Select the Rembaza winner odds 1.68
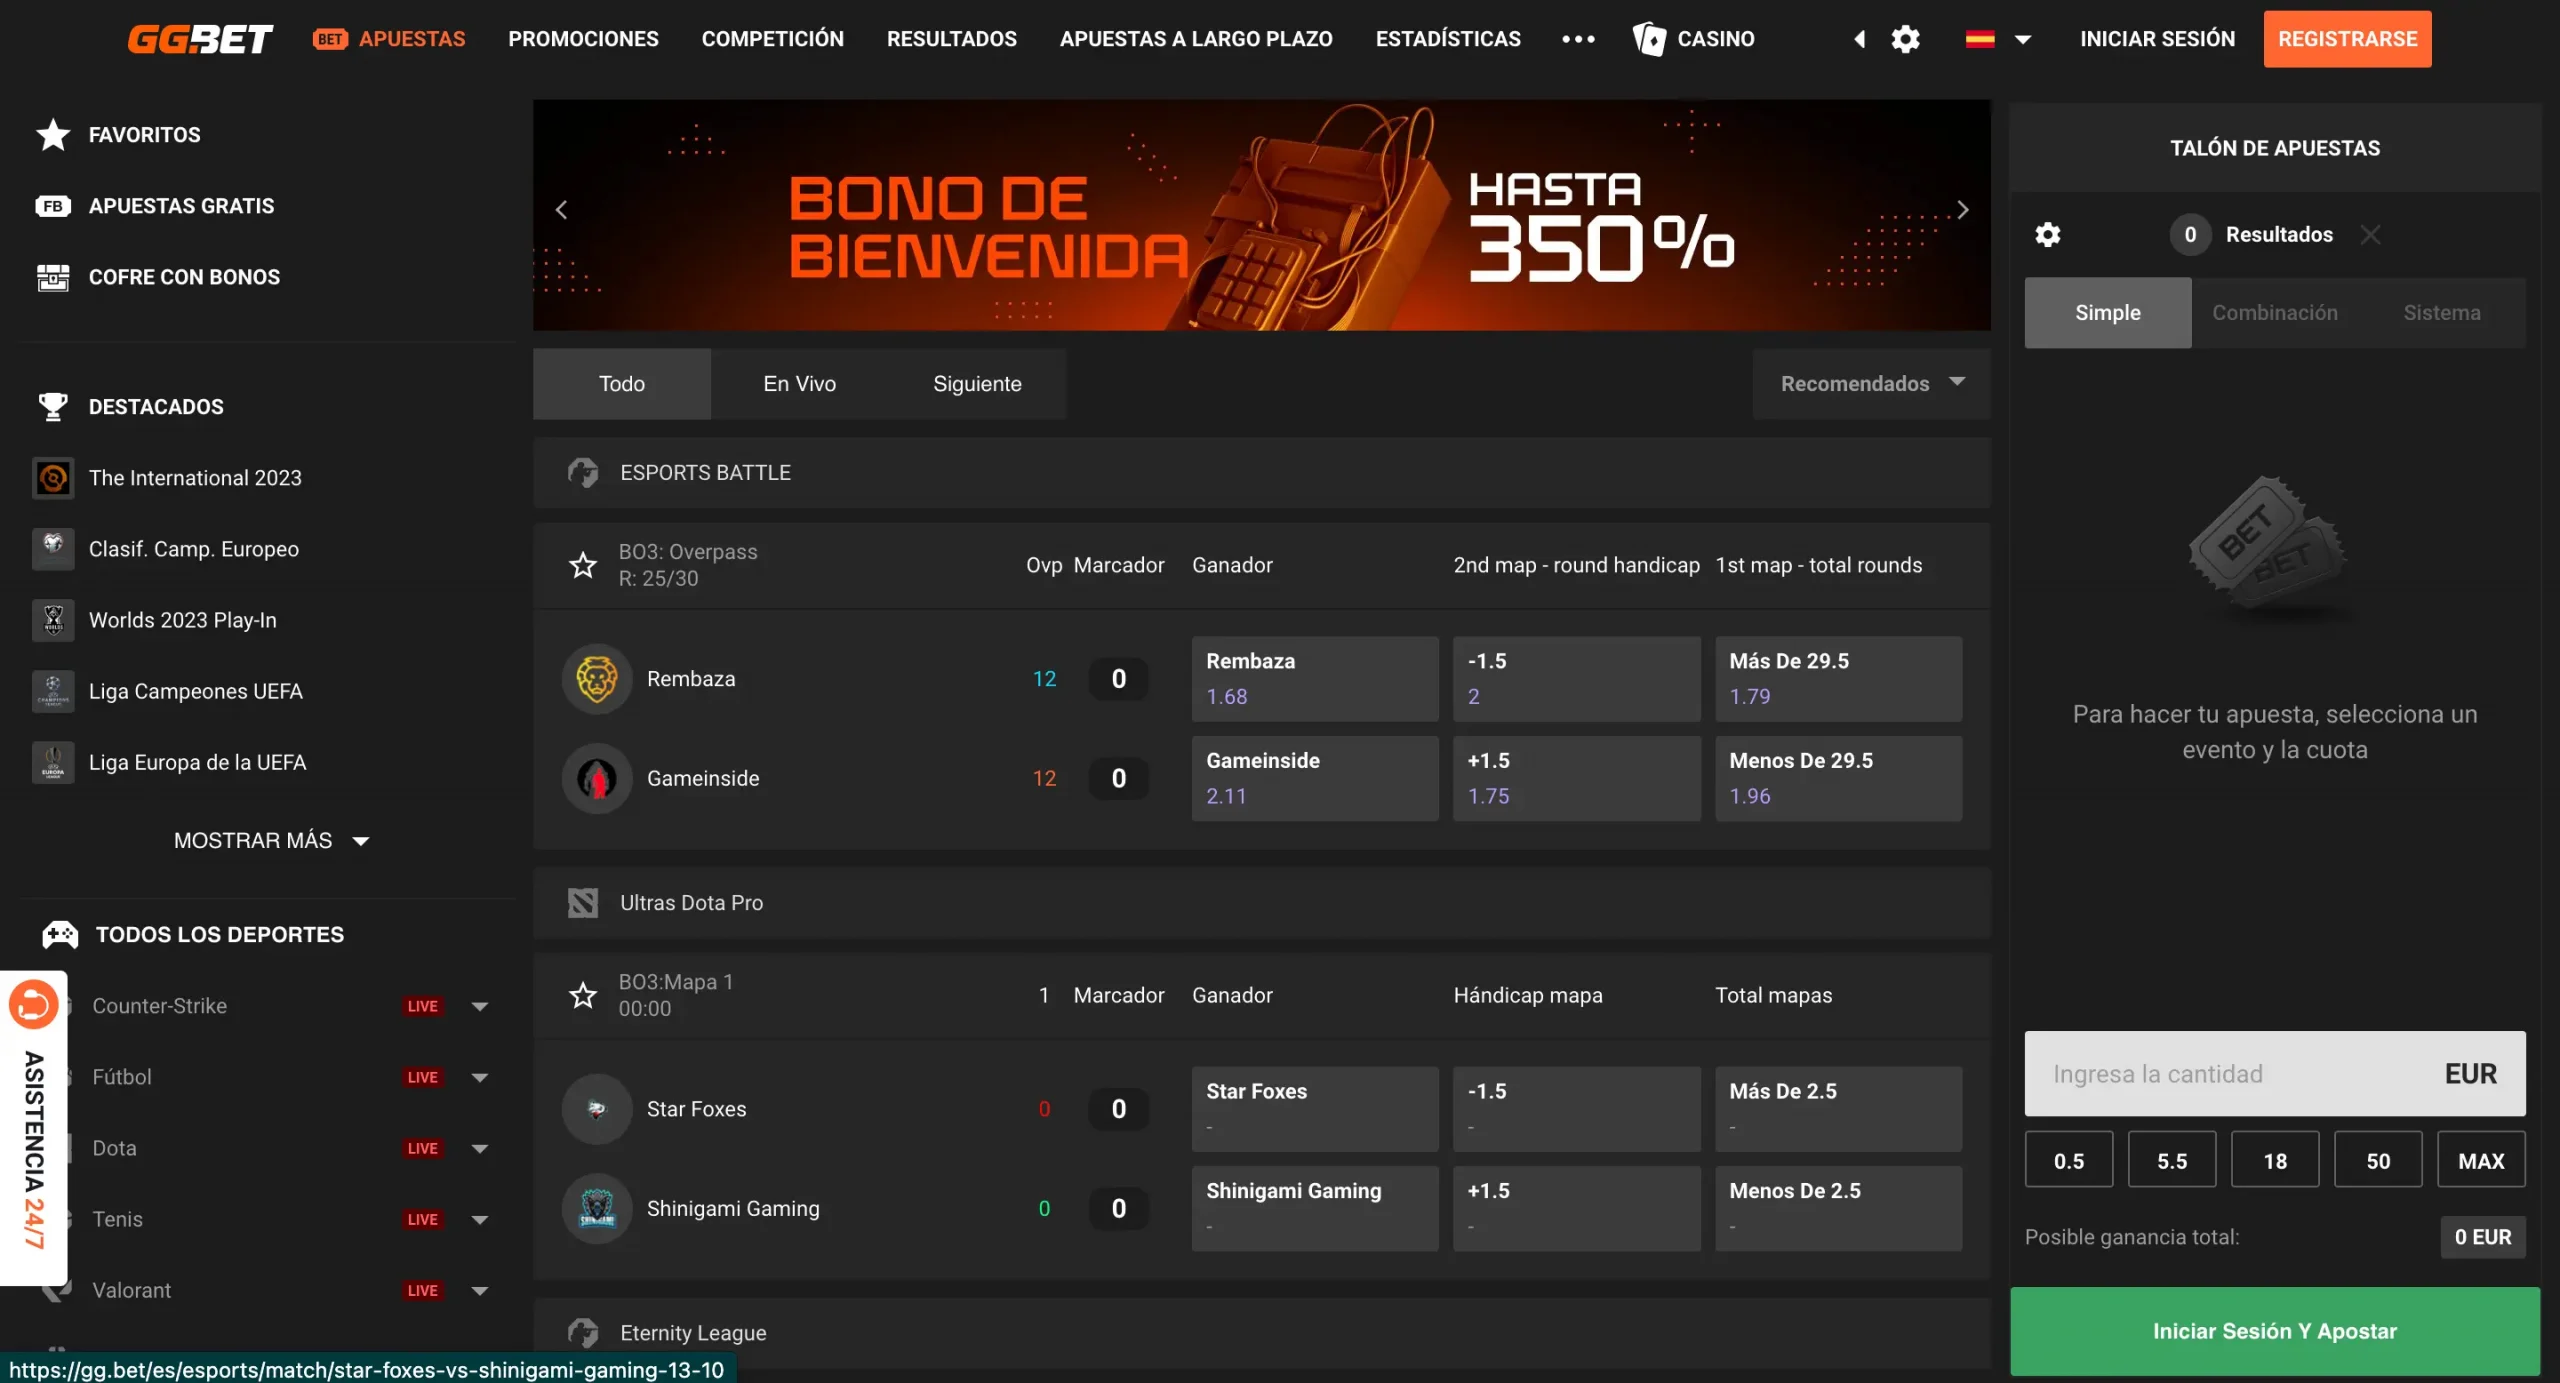2560x1383 pixels. pyautogui.click(x=1315, y=679)
